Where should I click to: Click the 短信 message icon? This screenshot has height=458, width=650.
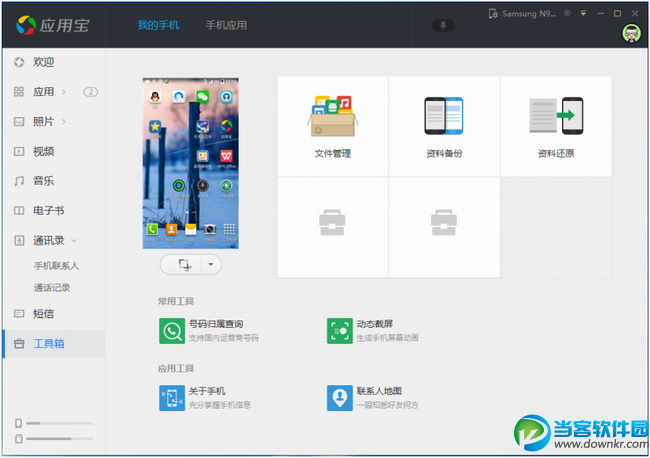point(19,314)
